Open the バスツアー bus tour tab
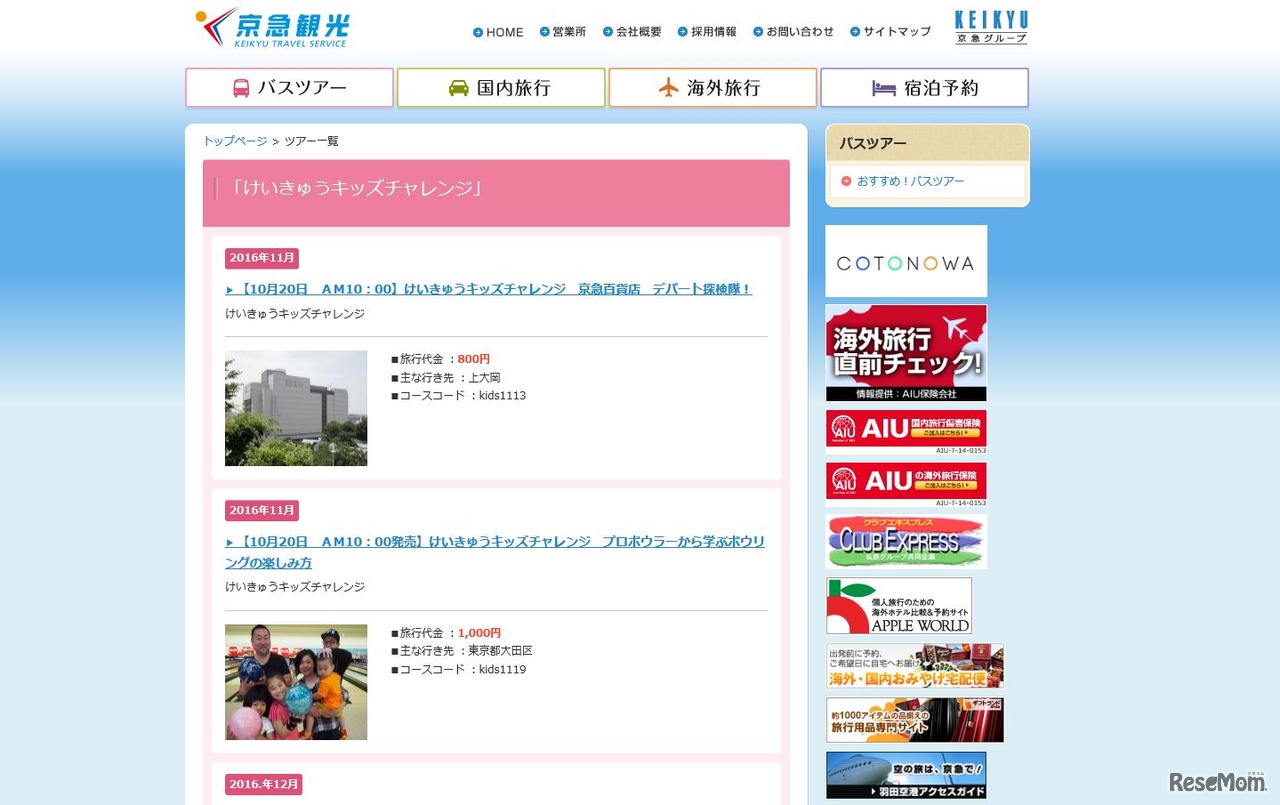 tap(289, 88)
